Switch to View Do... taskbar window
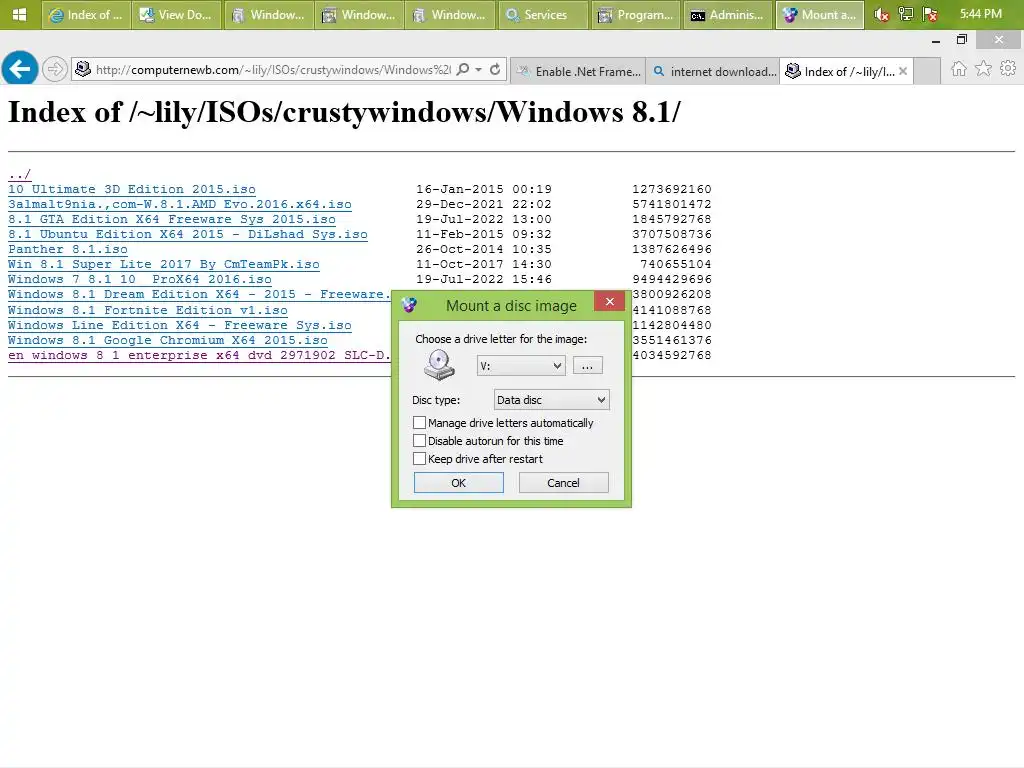The width and height of the screenshot is (1024, 768). [176, 14]
